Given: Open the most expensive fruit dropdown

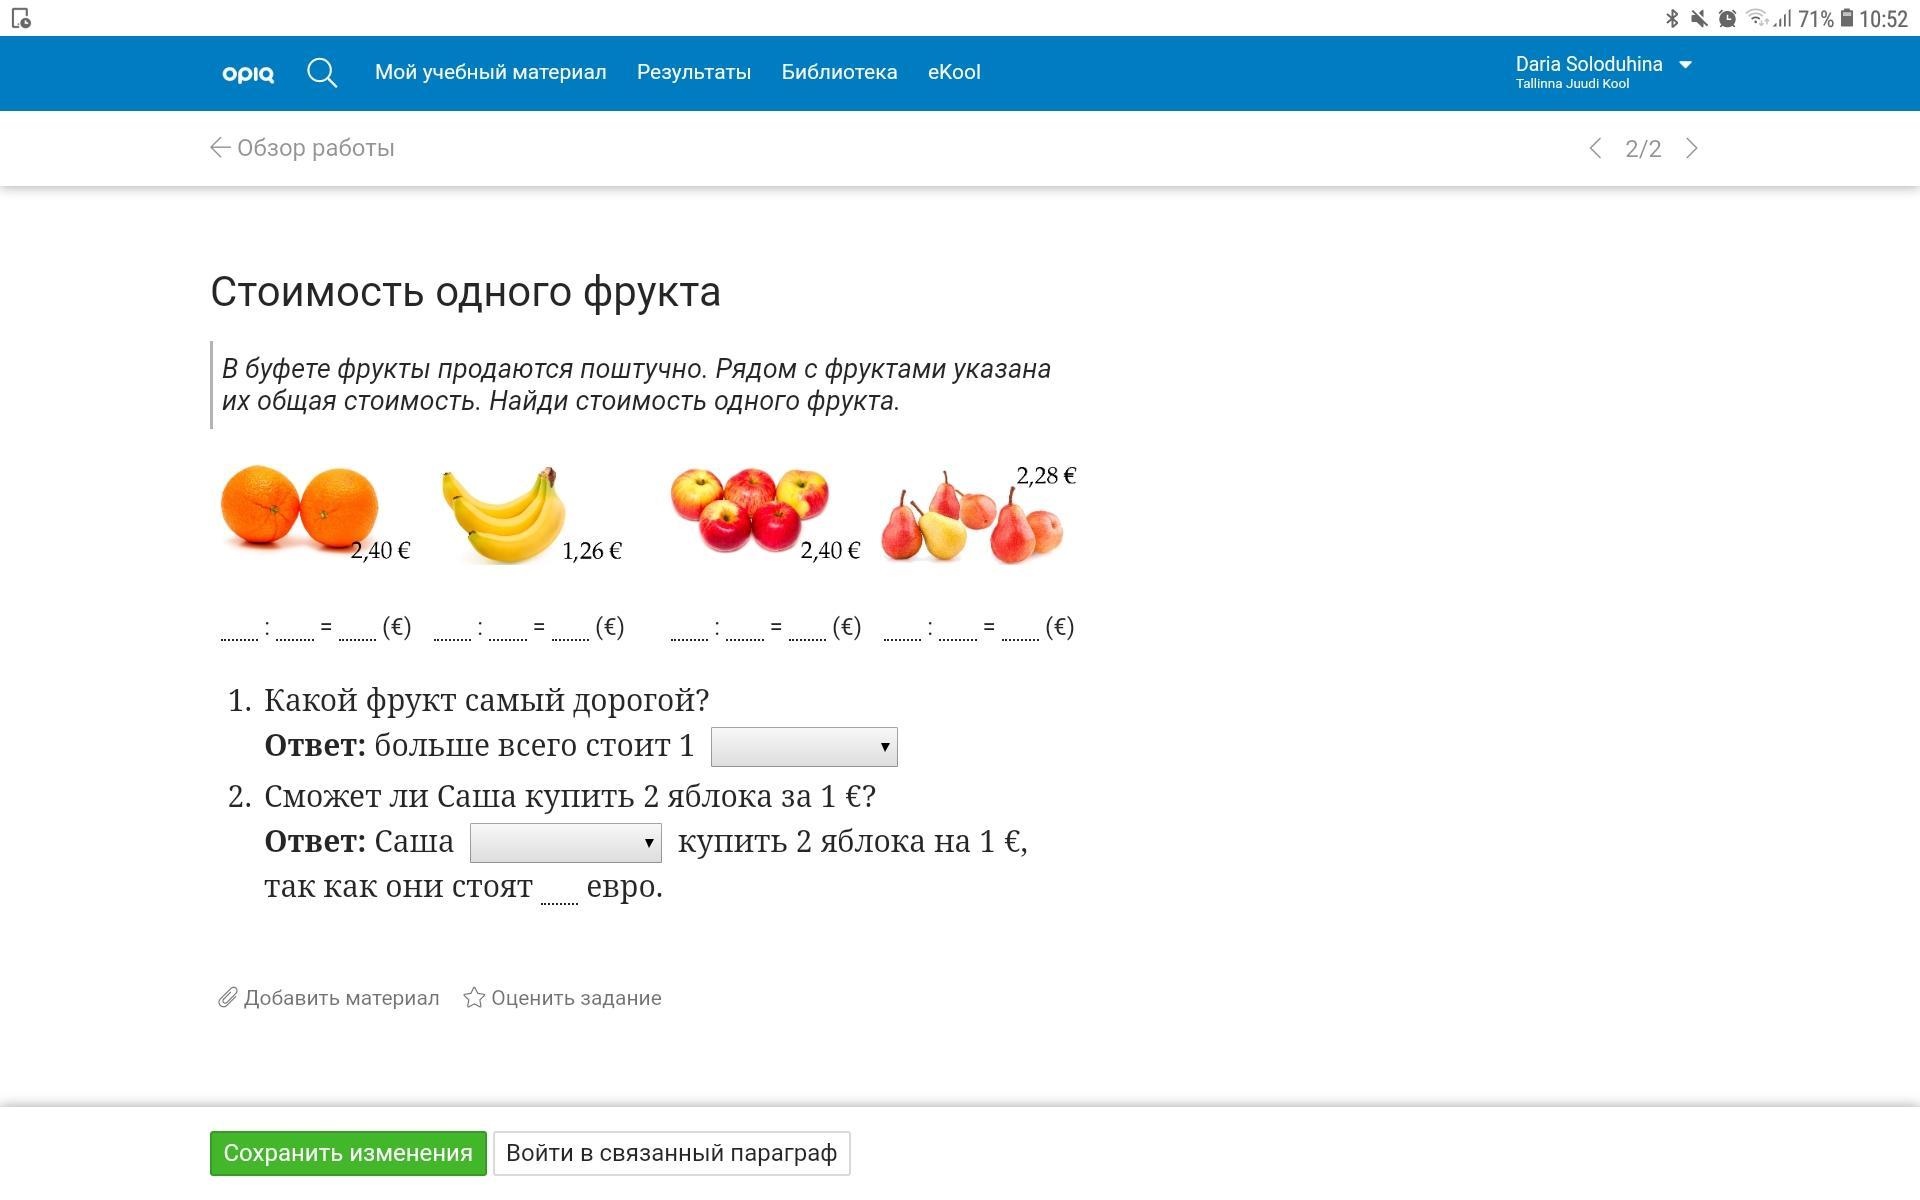Looking at the screenshot, I should [x=804, y=747].
